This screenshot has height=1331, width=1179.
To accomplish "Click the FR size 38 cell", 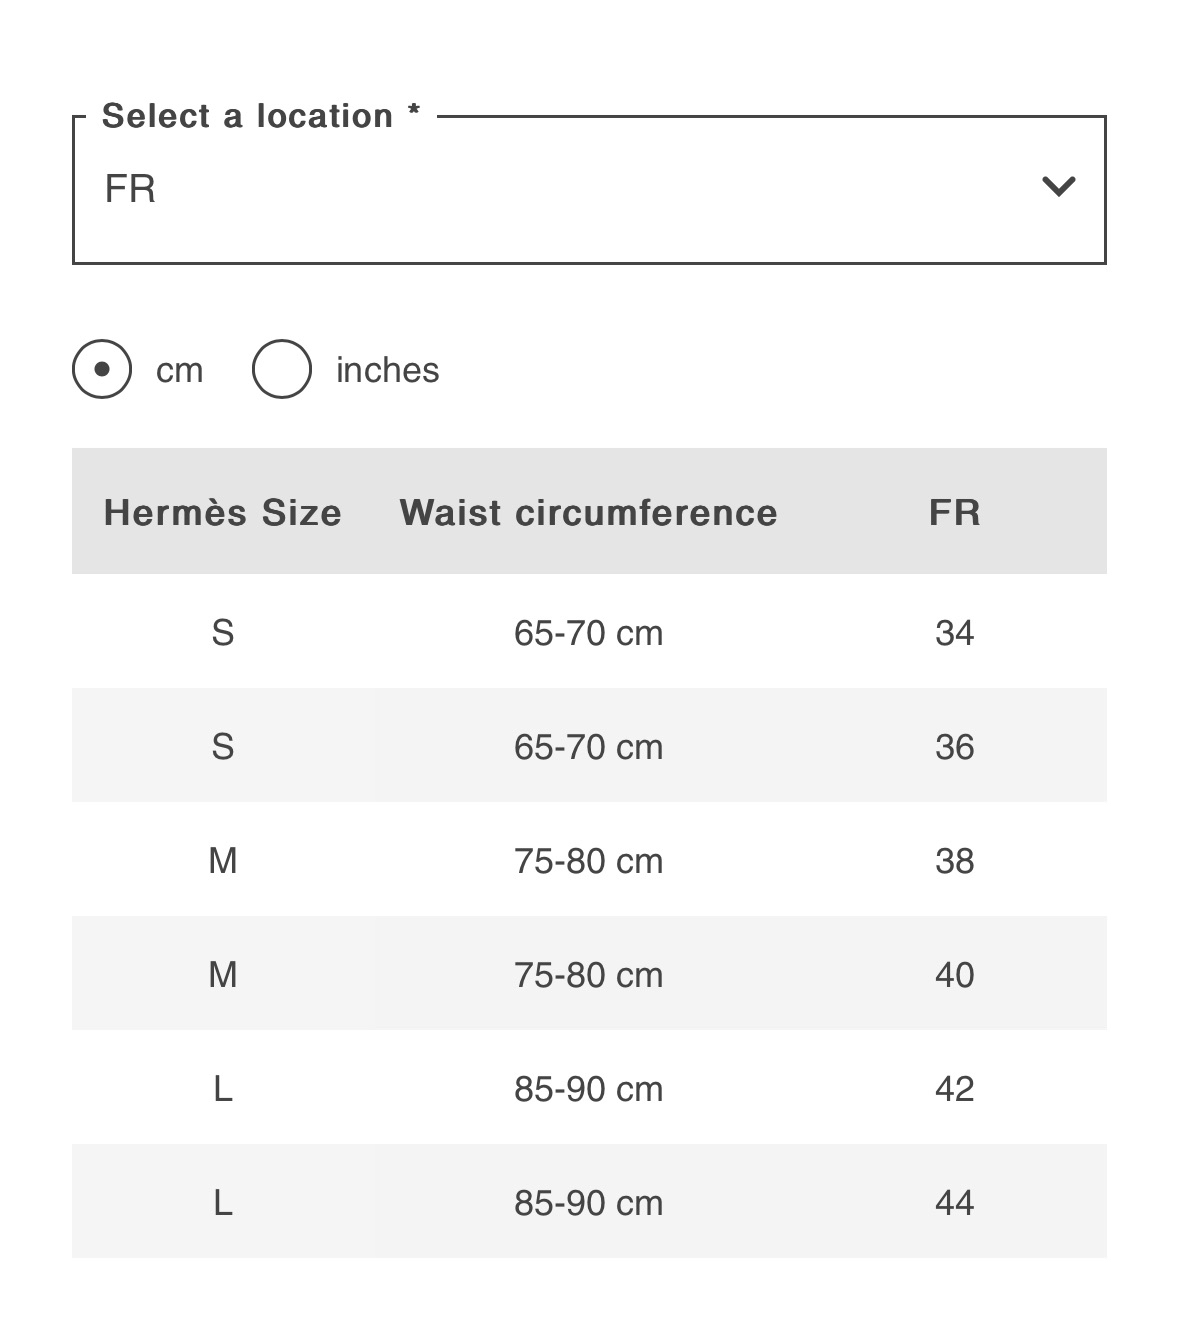I will click(x=954, y=861).
